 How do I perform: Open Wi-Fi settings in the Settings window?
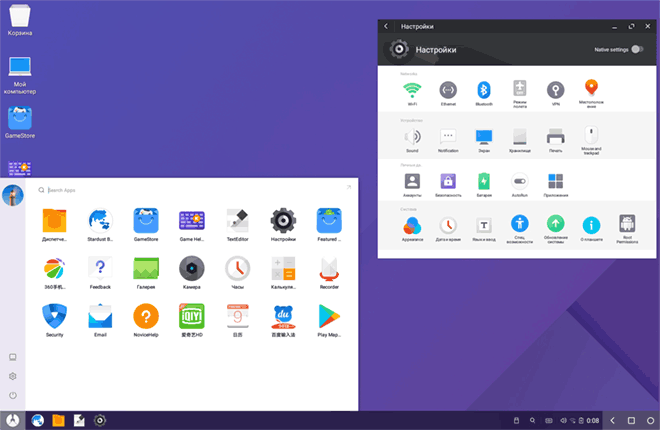(x=412, y=93)
